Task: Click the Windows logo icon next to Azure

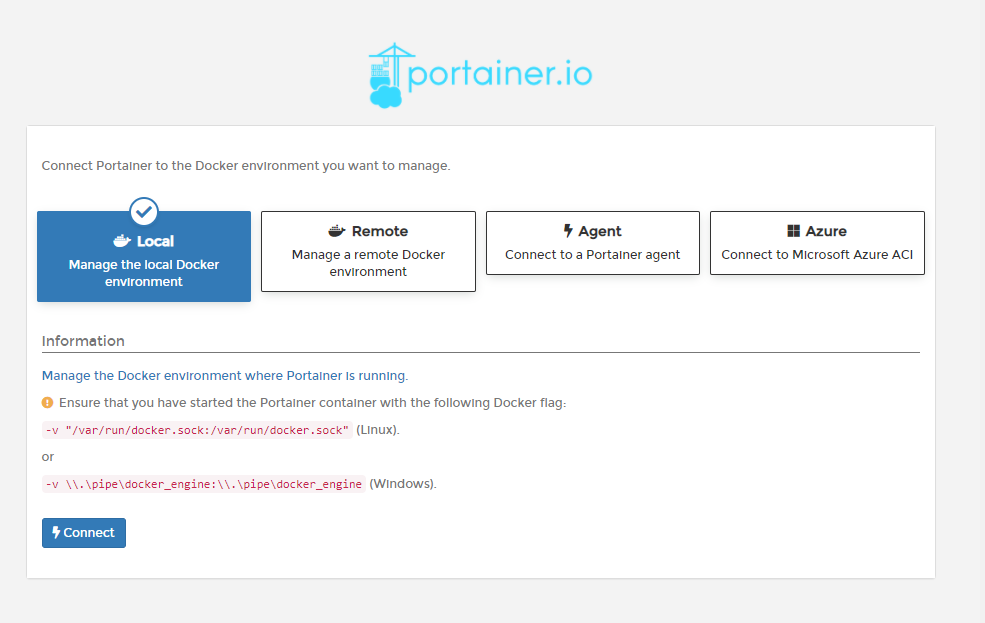Action: (793, 231)
